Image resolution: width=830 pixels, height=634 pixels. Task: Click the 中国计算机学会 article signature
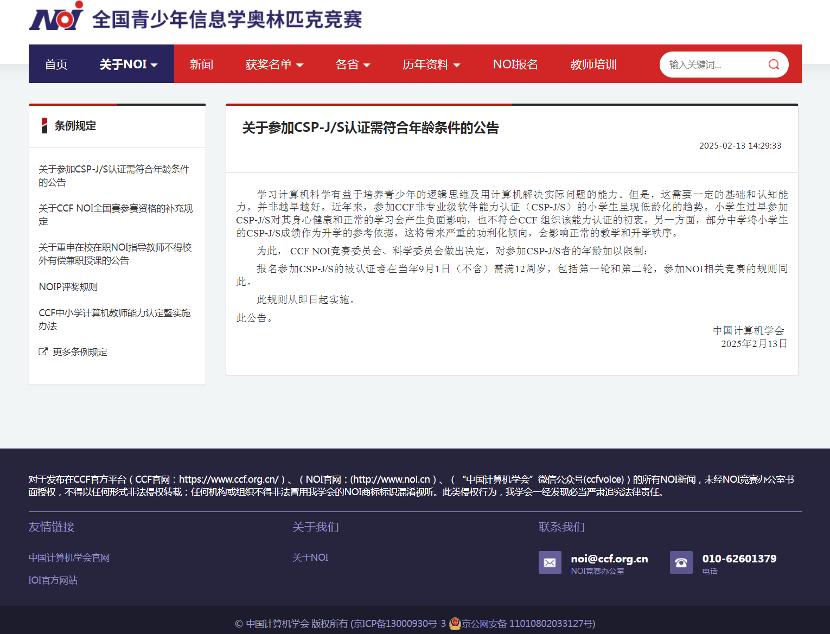[x=748, y=330]
